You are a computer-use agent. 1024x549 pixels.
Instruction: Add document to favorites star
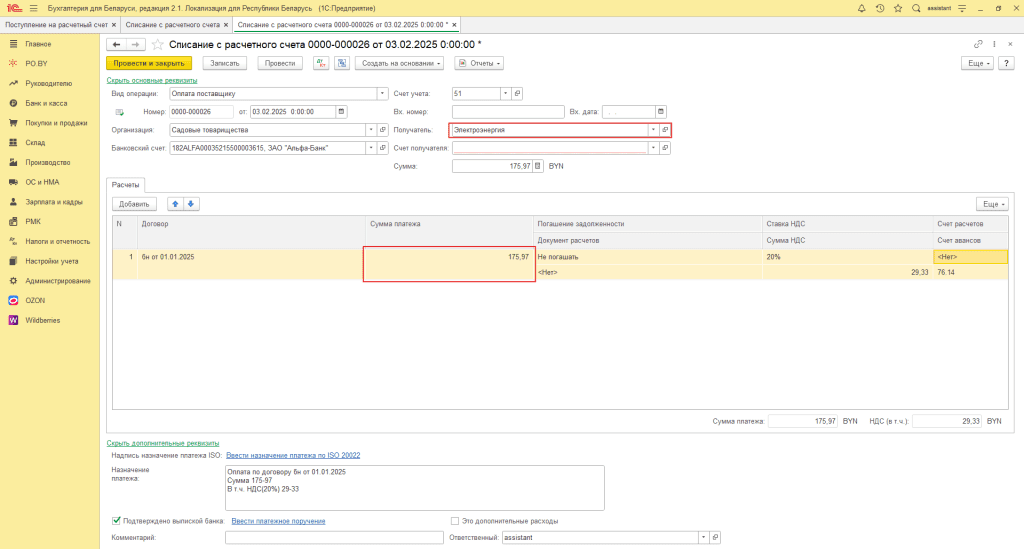click(157, 44)
